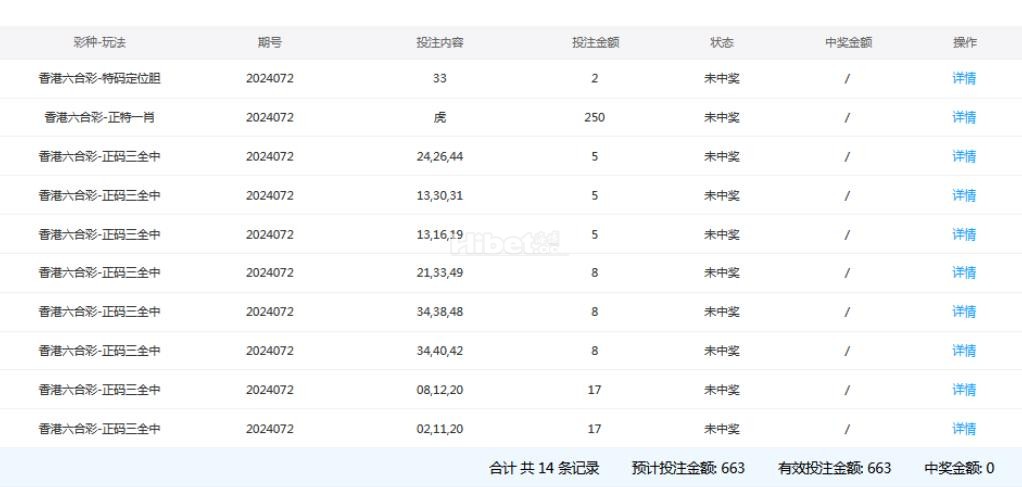Open 详情 for bet 34,40,42
The width and height of the screenshot is (1022, 487).
[x=964, y=351]
